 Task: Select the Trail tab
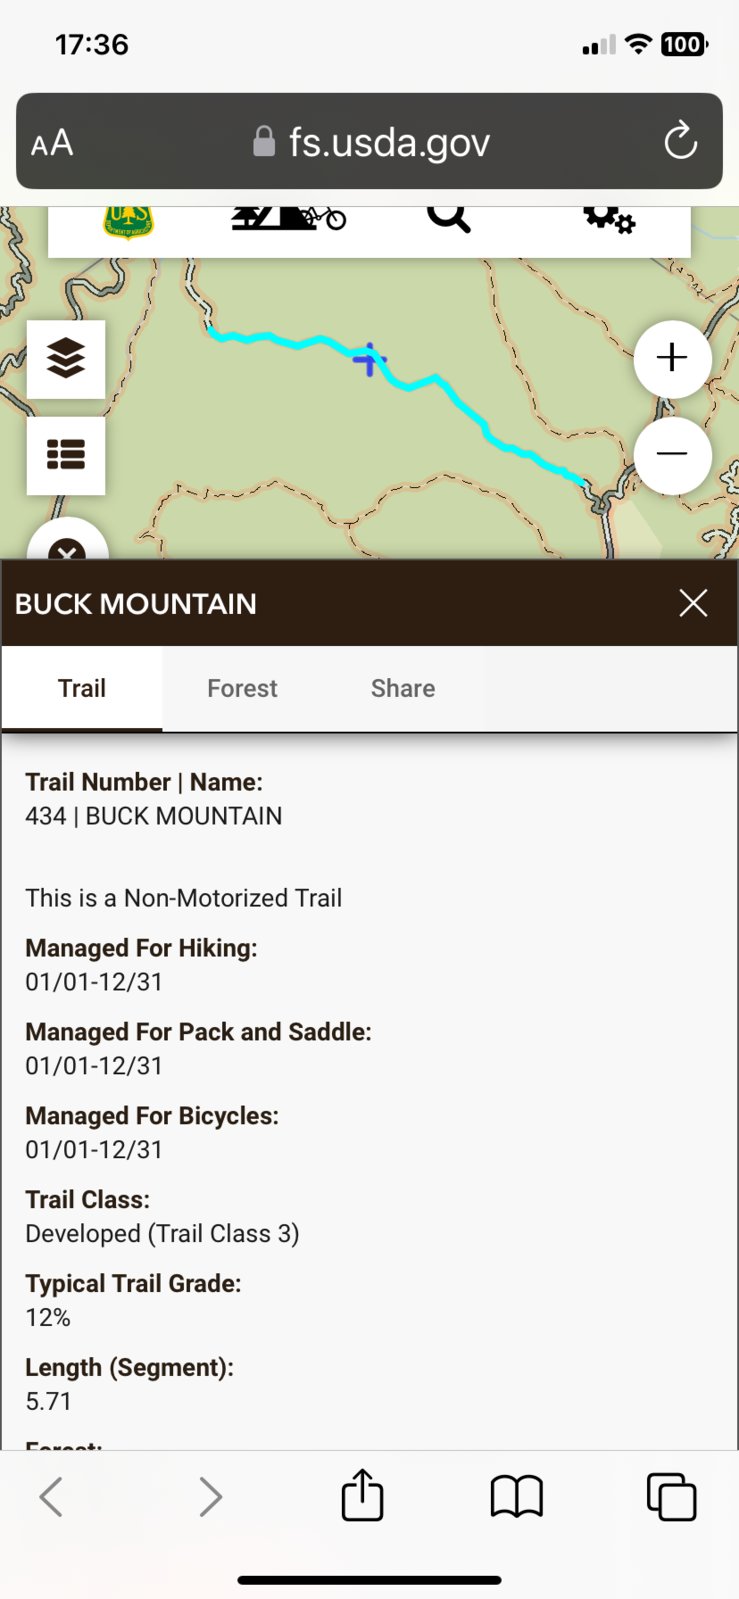click(x=82, y=688)
